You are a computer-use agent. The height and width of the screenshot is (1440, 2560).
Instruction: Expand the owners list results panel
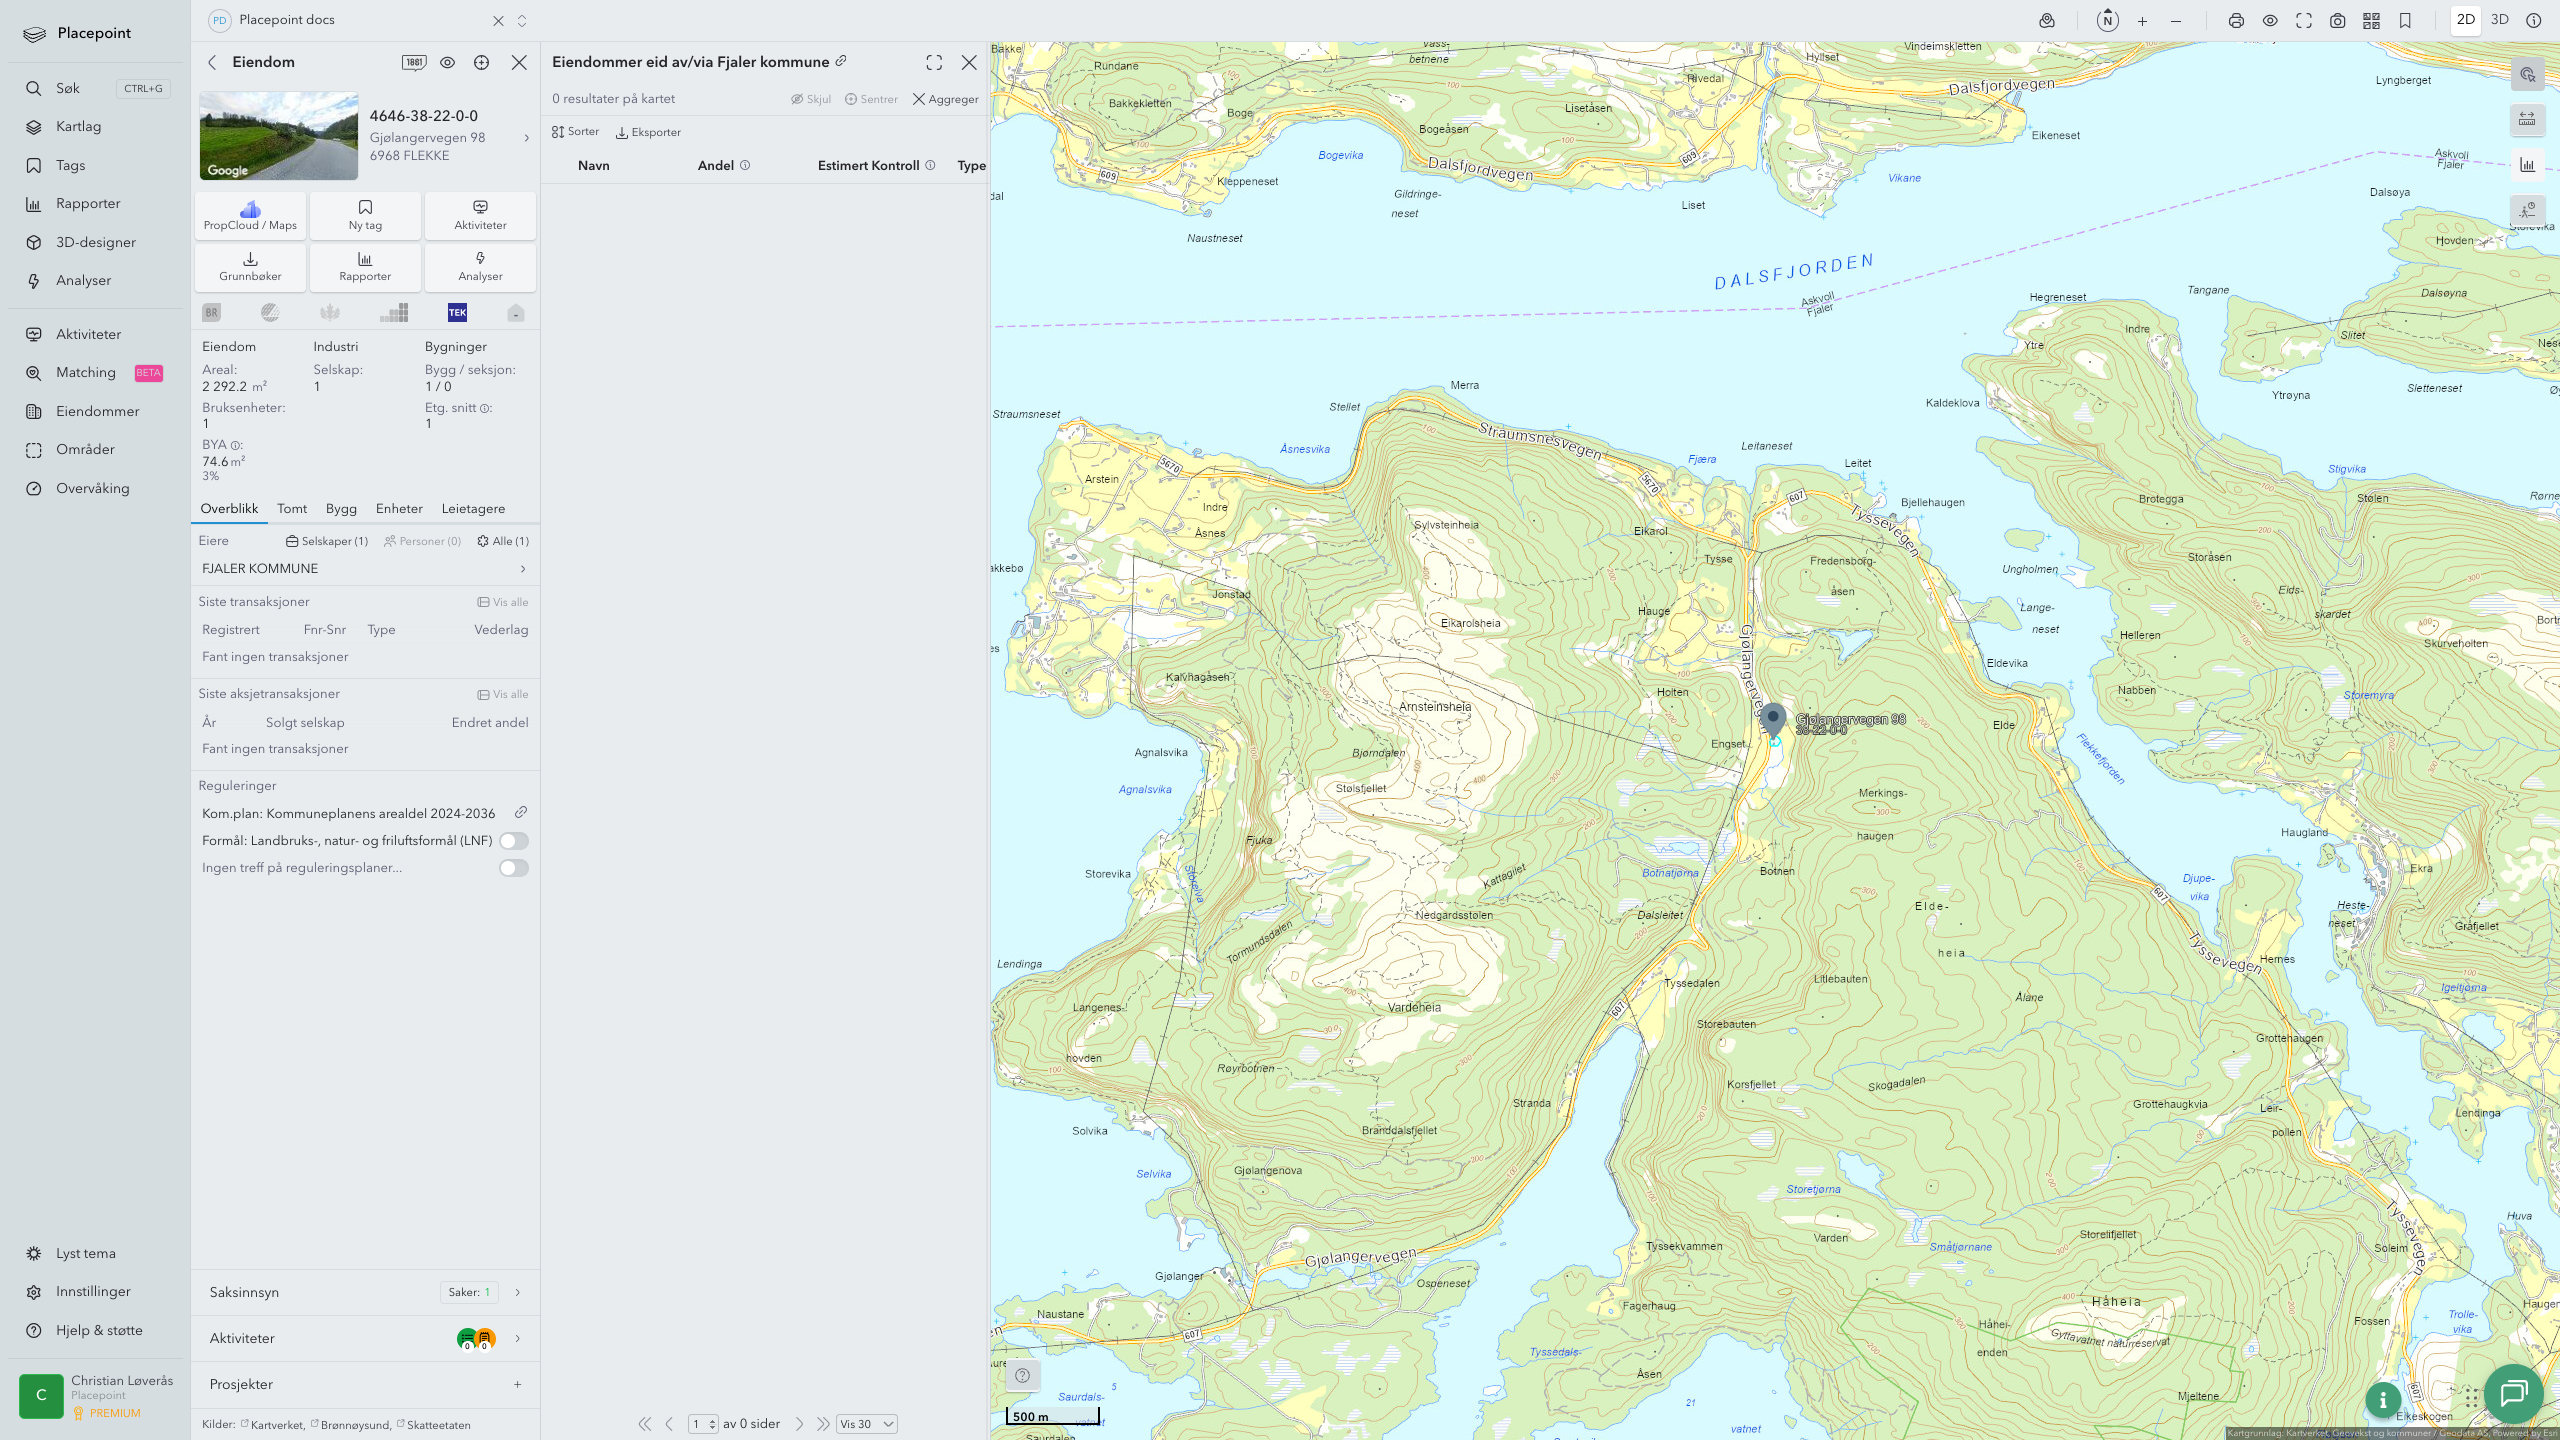click(934, 63)
